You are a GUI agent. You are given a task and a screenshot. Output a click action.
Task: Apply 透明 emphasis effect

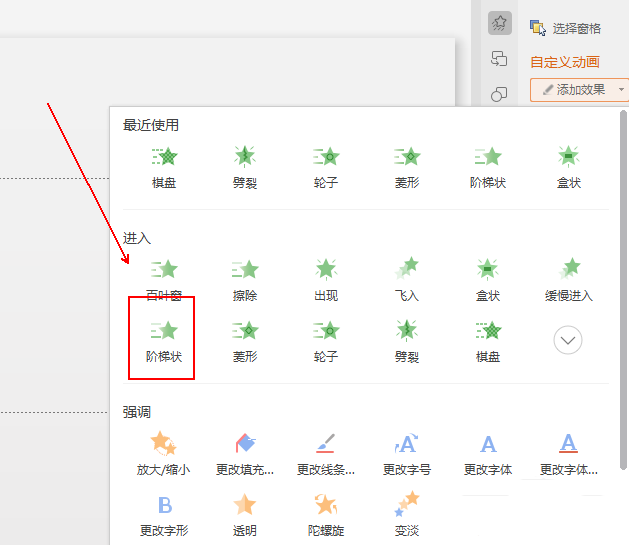(x=245, y=516)
